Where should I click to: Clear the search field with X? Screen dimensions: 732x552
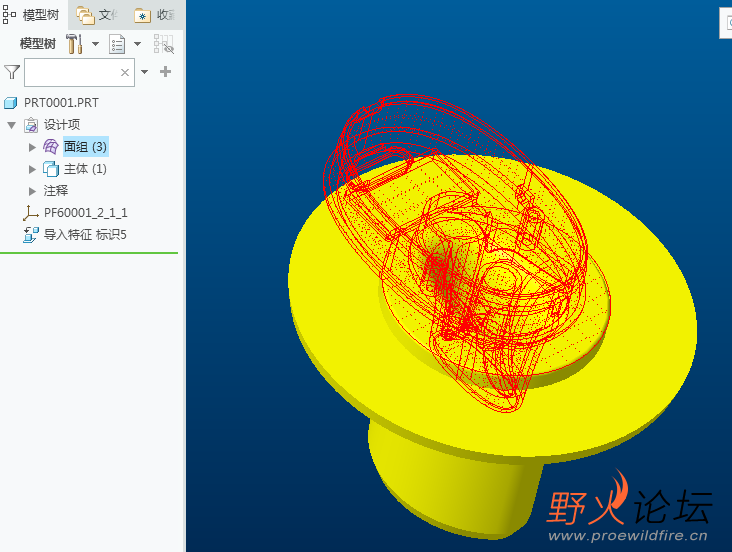tap(125, 72)
